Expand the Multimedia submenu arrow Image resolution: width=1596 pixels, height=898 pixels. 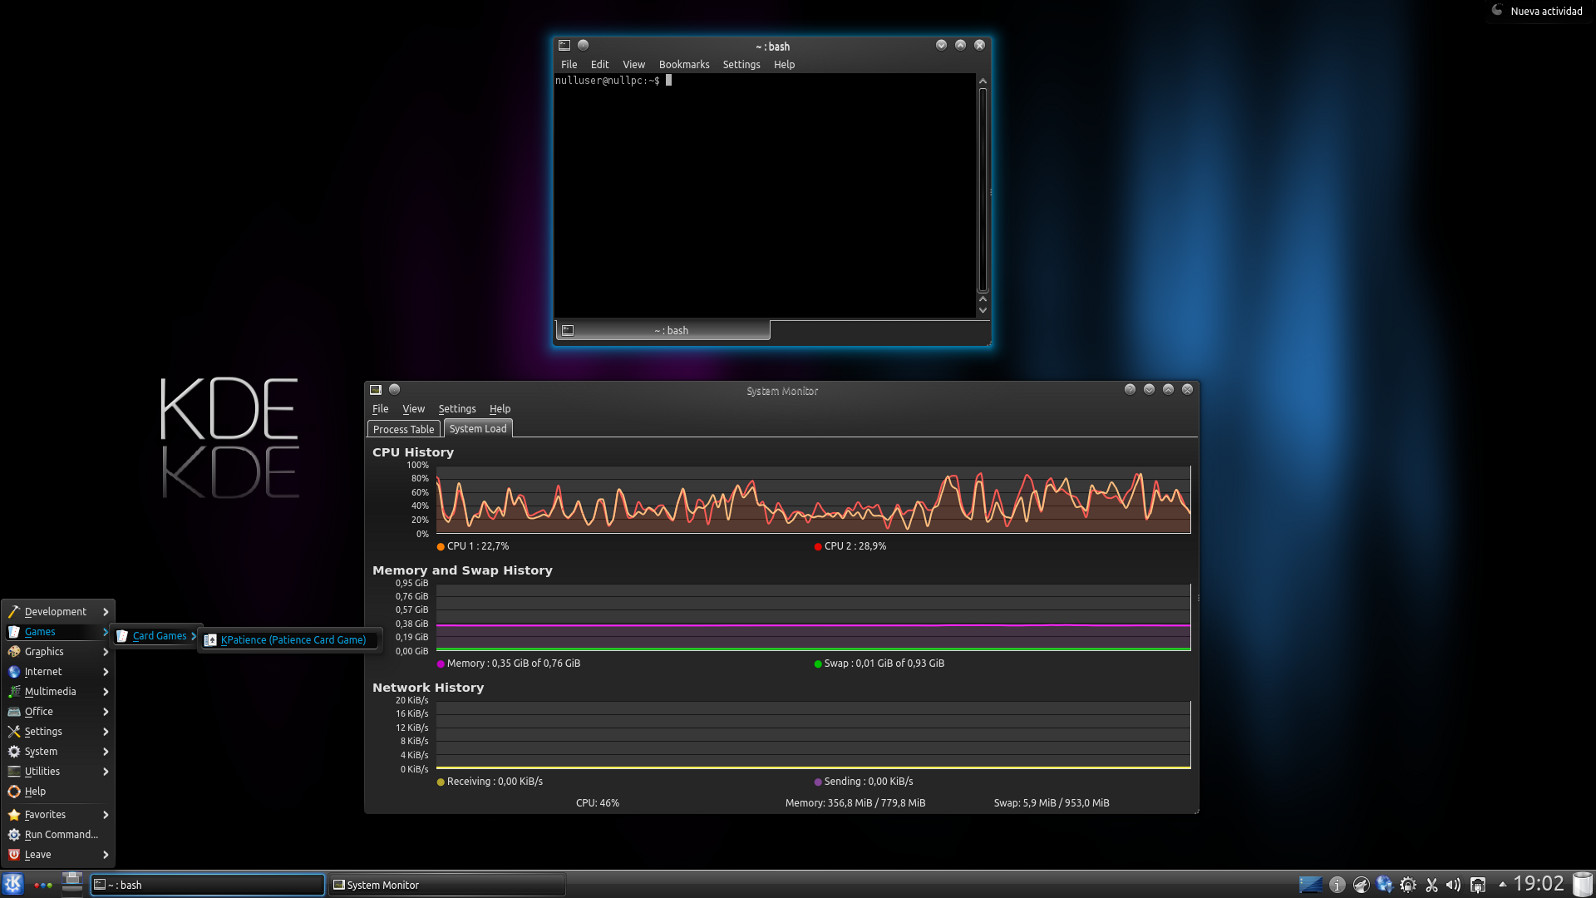105,691
